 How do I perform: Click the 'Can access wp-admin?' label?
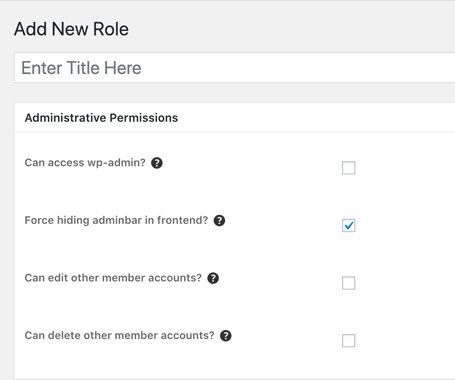coord(85,163)
